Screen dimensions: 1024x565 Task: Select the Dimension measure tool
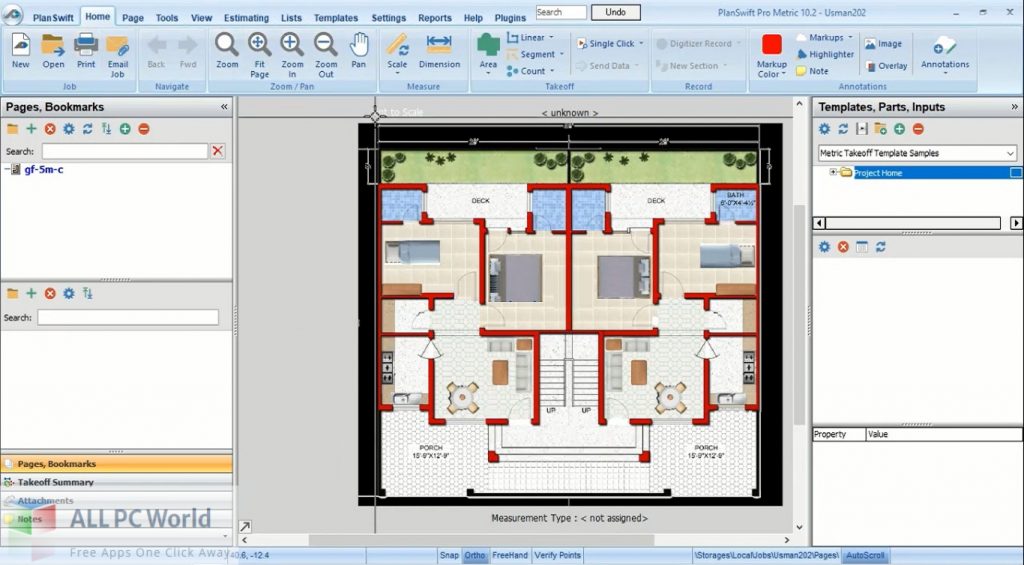439,45
